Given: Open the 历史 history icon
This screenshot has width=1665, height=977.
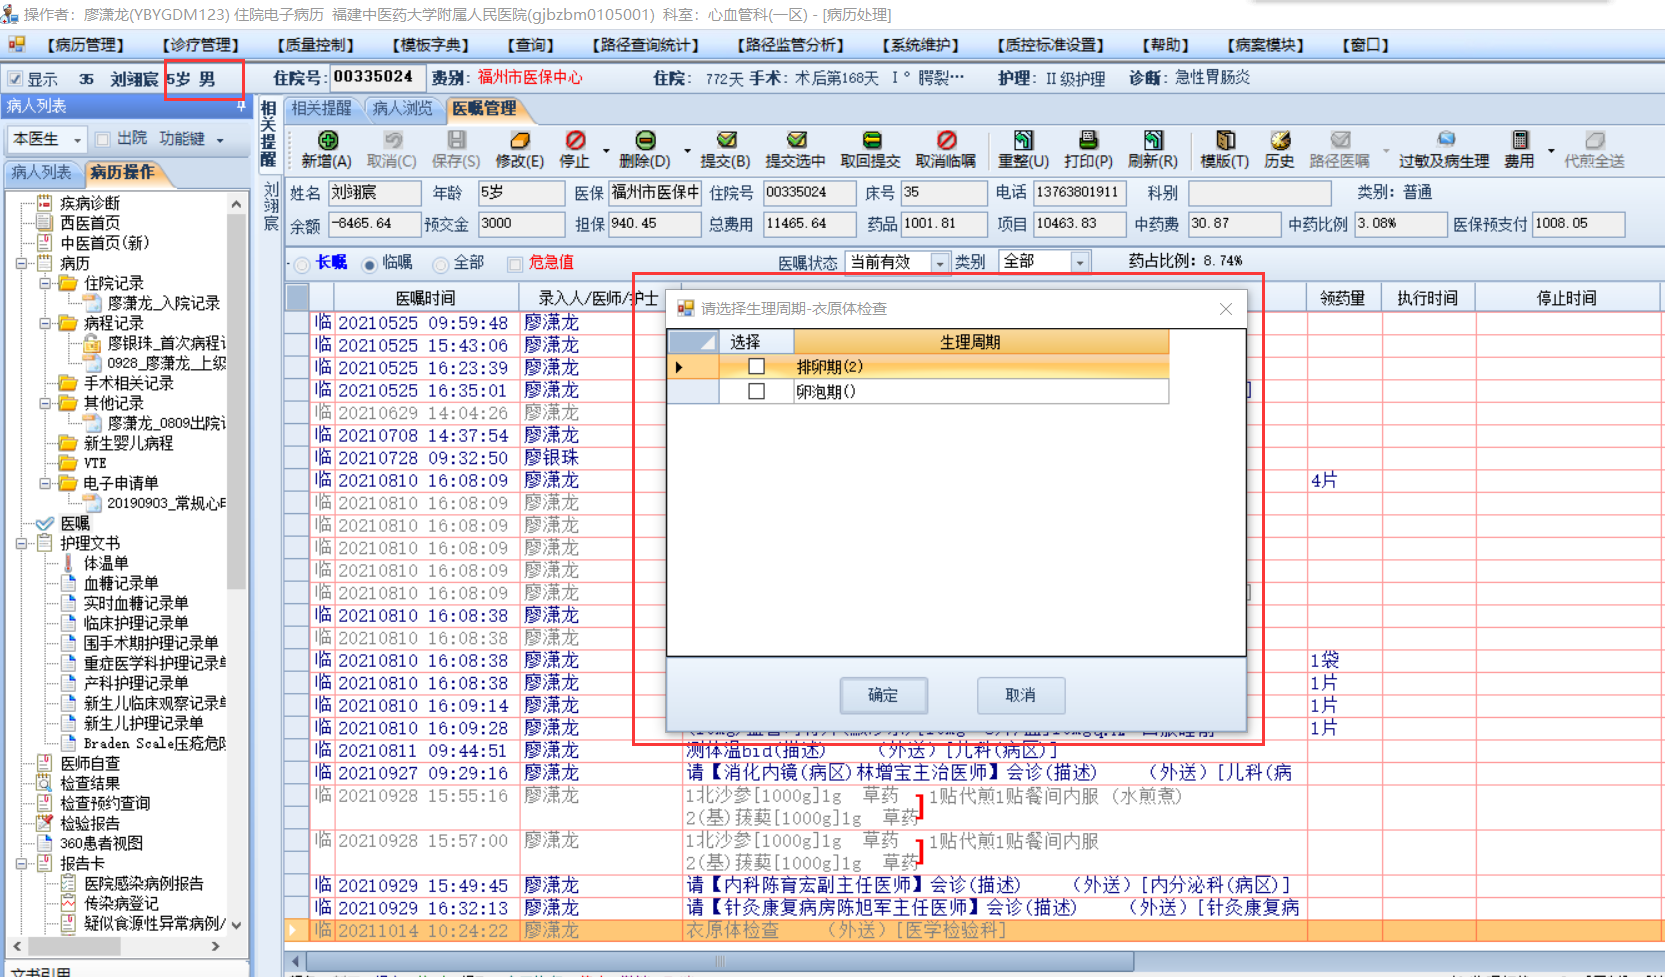Looking at the screenshot, I should tap(1280, 140).
